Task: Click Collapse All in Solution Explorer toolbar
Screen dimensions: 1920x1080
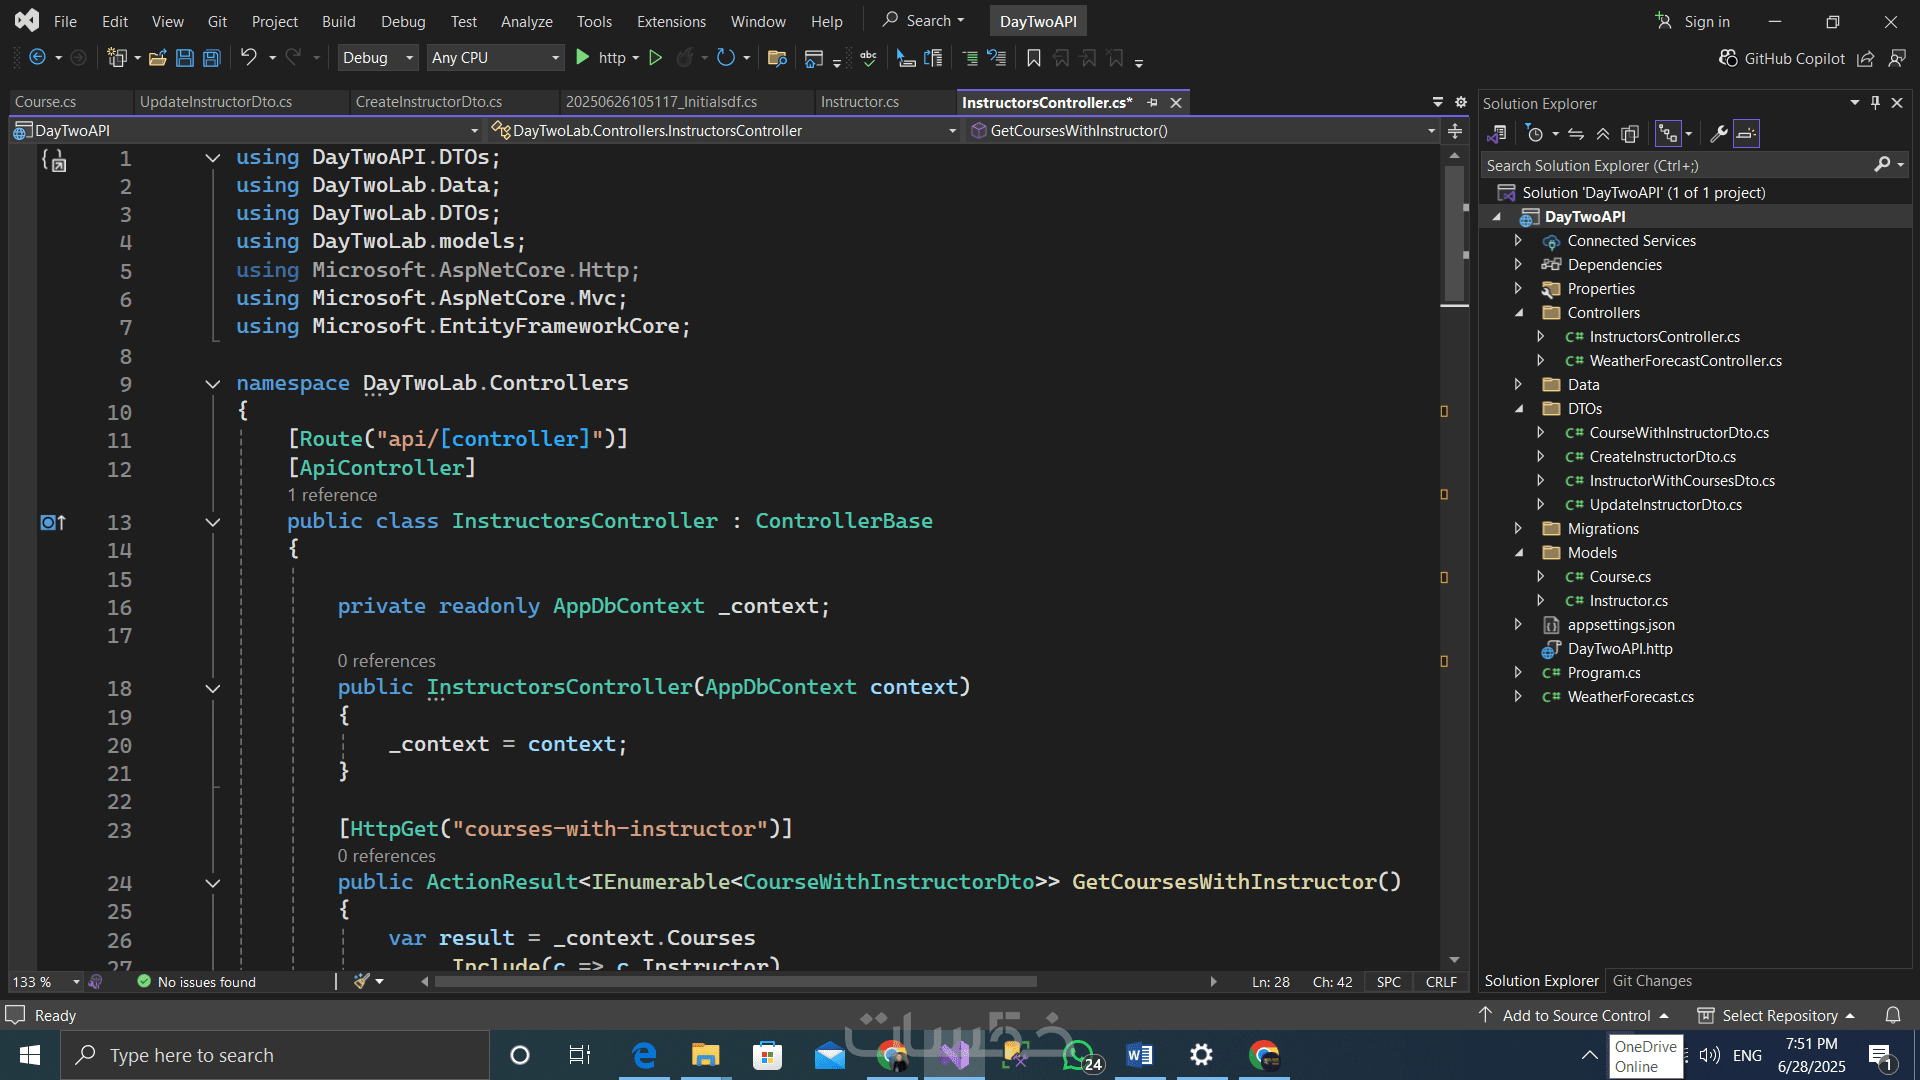Action: pyautogui.click(x=1603, y=134)
